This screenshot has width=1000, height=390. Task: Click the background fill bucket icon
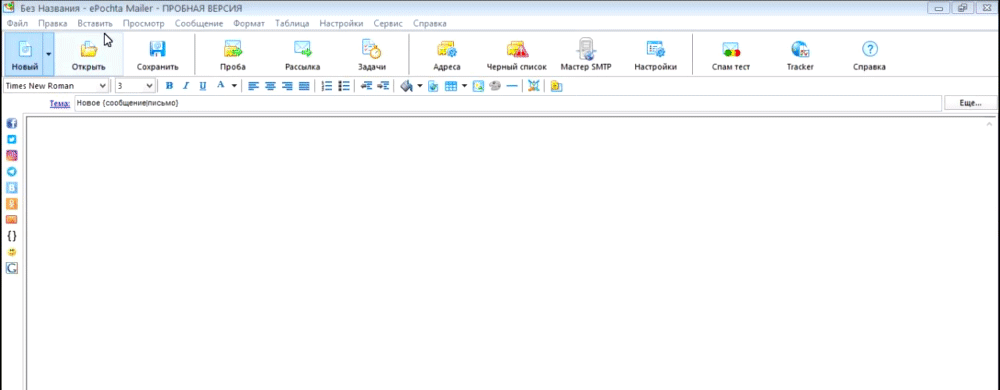coord(406,85)
